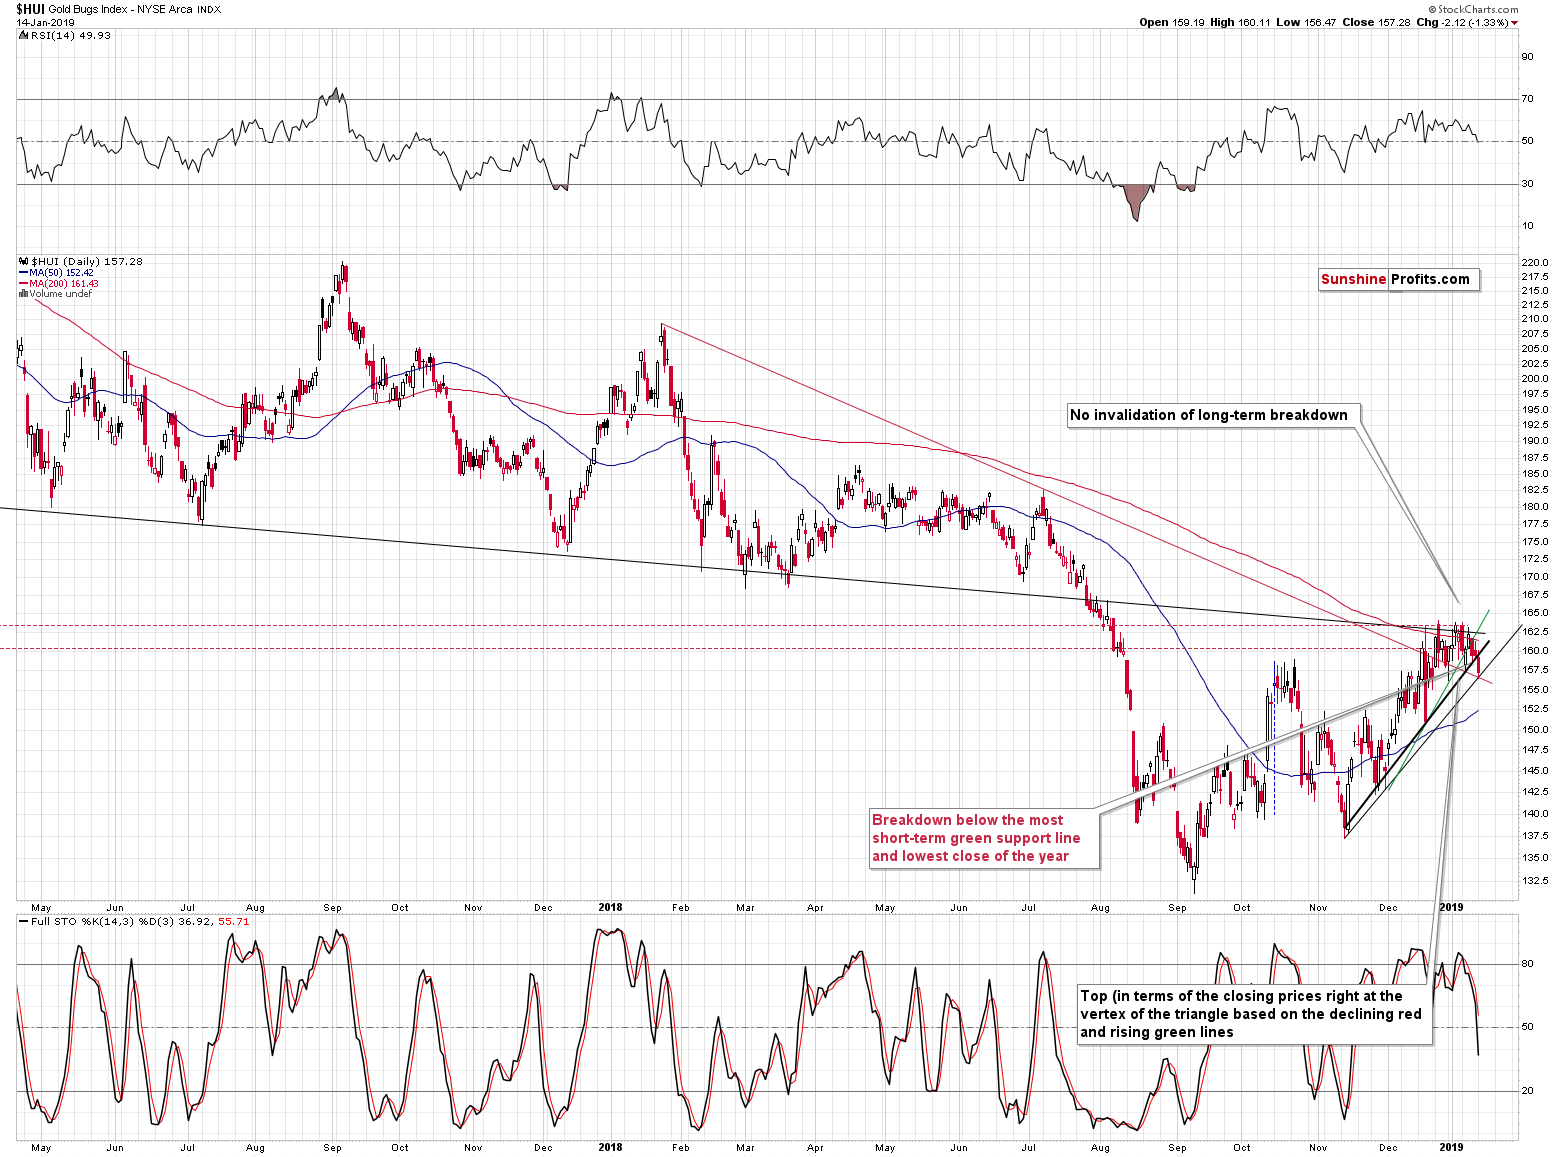Click the 'Sep' 2017 label on the price panel time axis

[x=333, y=909]
